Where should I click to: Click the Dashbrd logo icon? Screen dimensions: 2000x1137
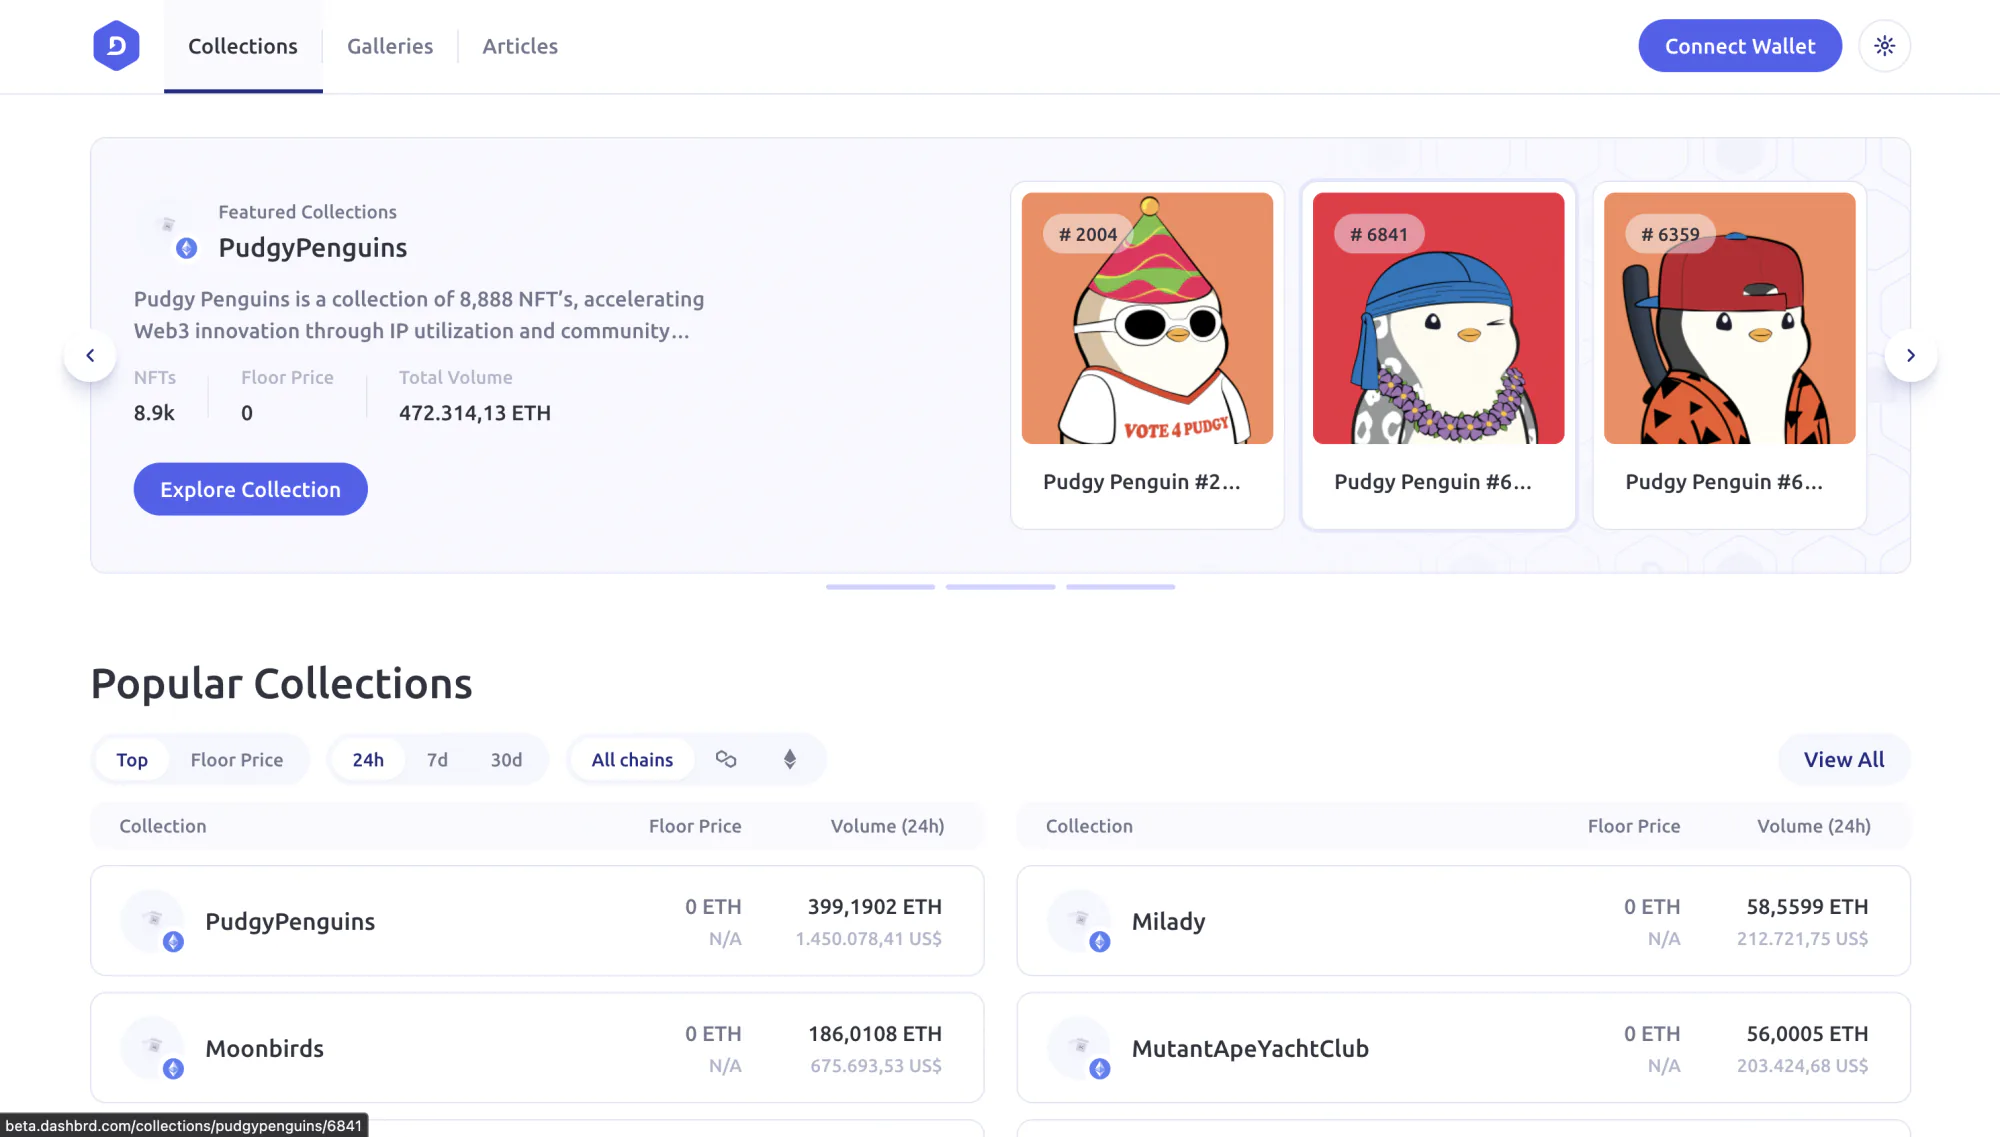pyautogui.click(x=116, y=46)
